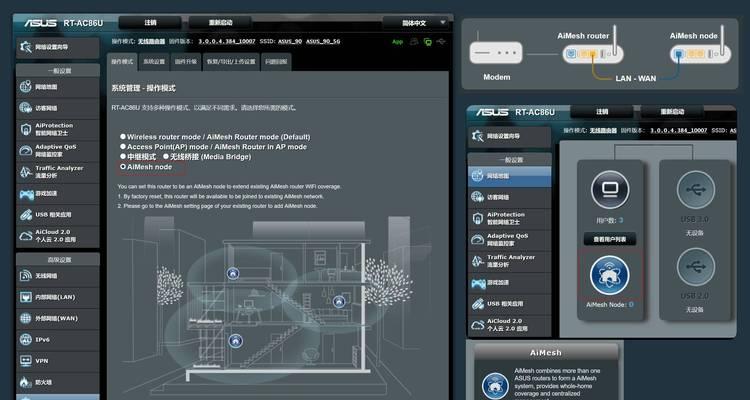The height and width of the screenshot is (400, 750).
Task: Open Adaptive QoS in Network Map window sidebar
Action: click(x=509, y=240)
